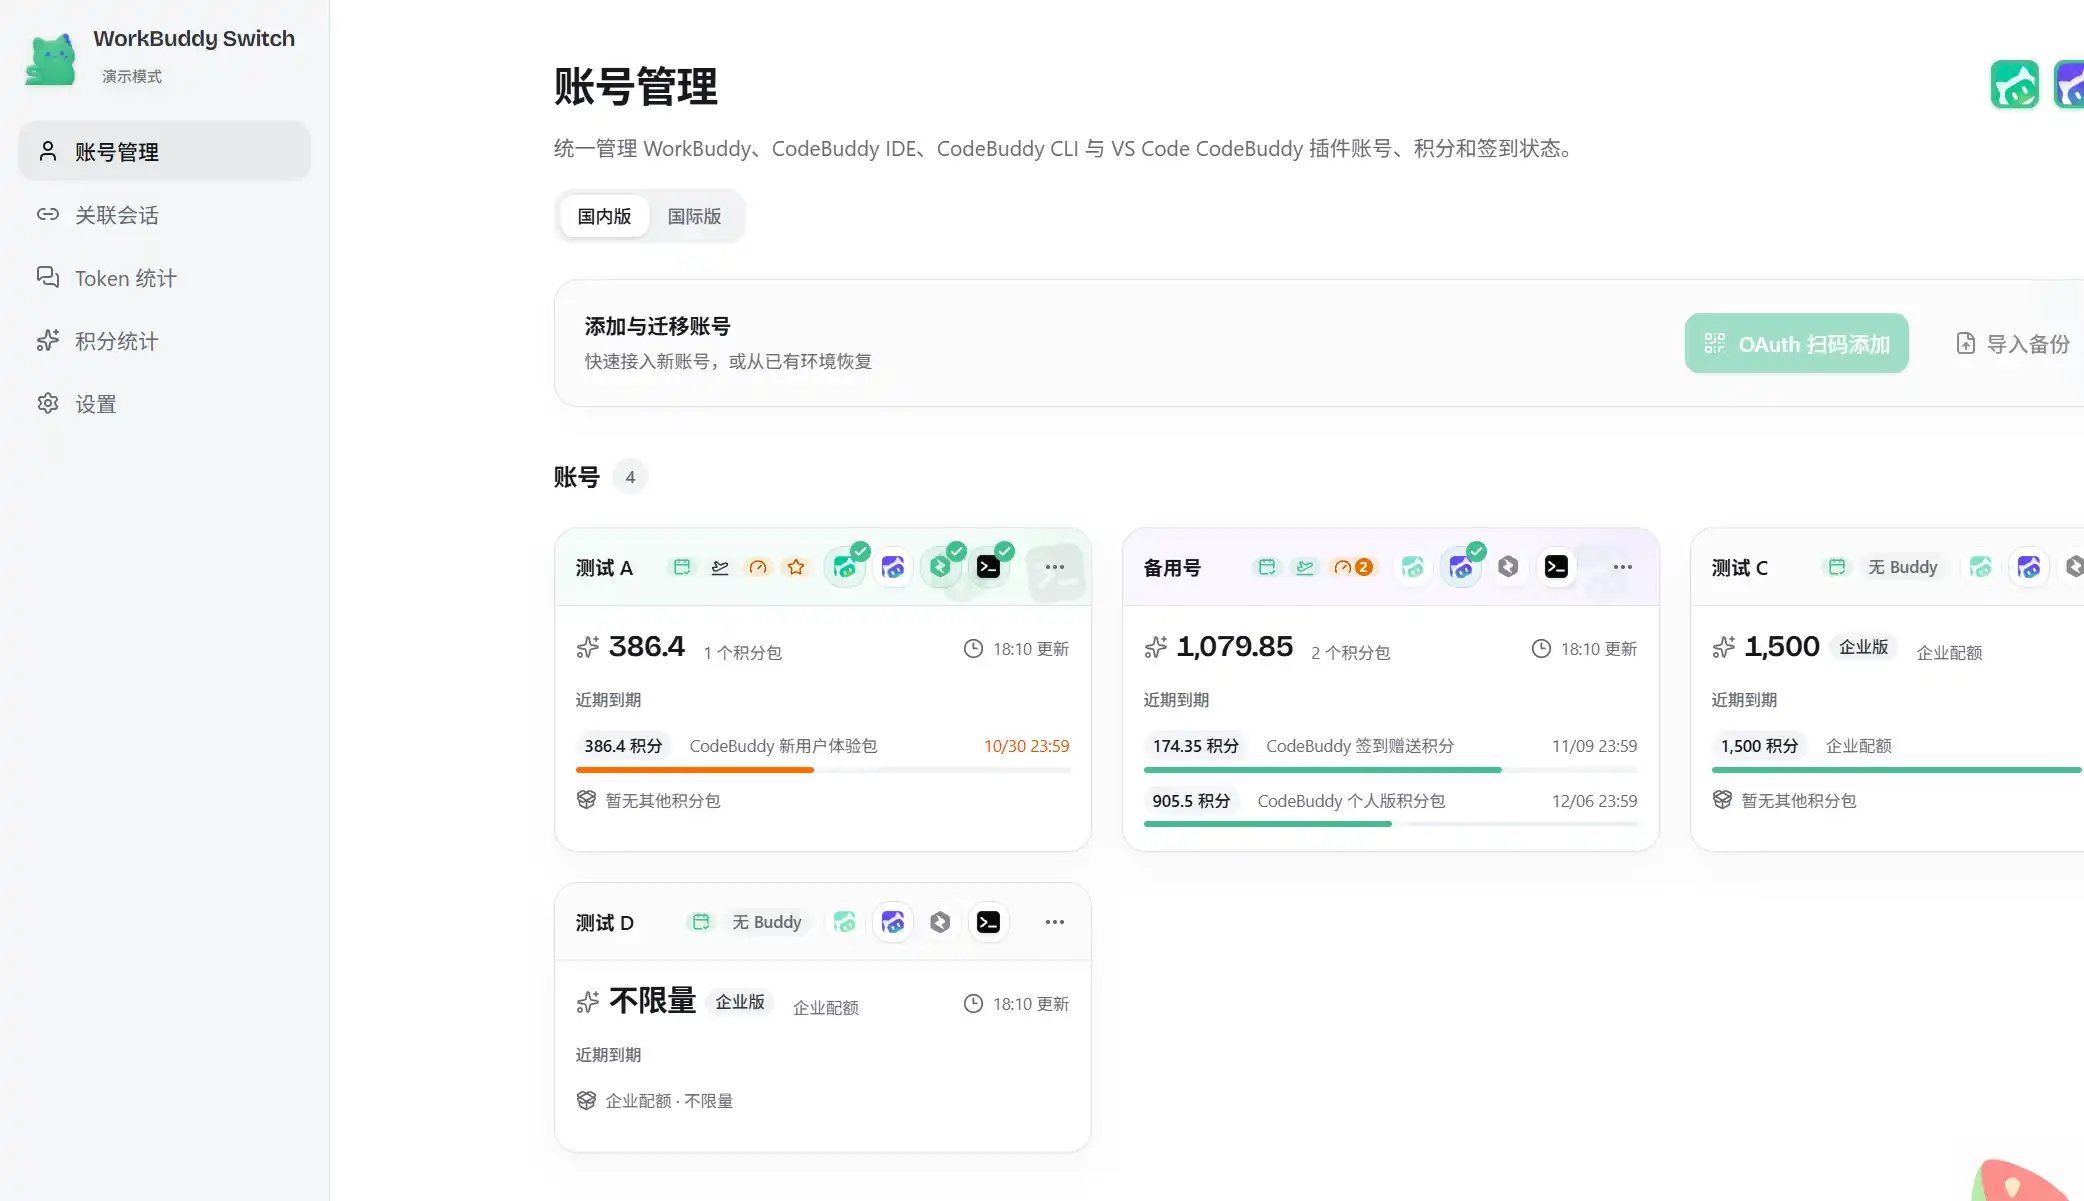
Task: Click the green WorkBuddy logo icon at top right
Action: click(x=2015, y=85)
